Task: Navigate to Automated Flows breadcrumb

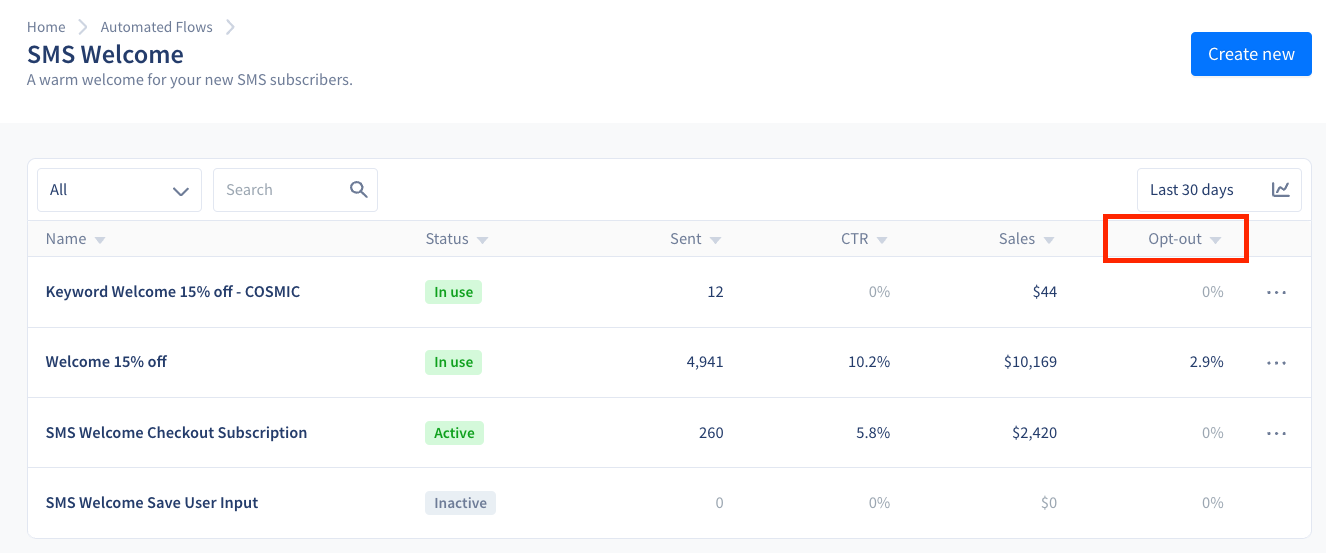Action: (x=157, y=27)
